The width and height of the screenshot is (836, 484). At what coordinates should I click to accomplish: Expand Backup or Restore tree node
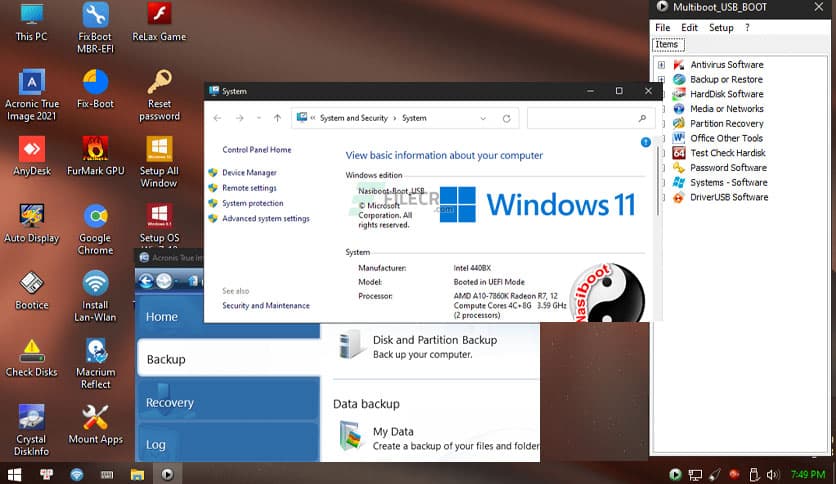[x=662, y=79]
